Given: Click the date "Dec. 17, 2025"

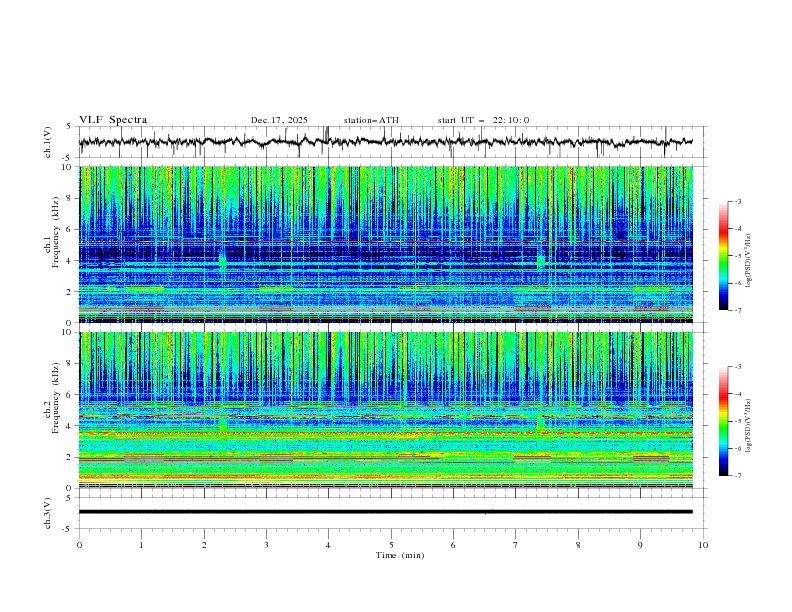Looking at the screenshot, I should click(279, 120).
